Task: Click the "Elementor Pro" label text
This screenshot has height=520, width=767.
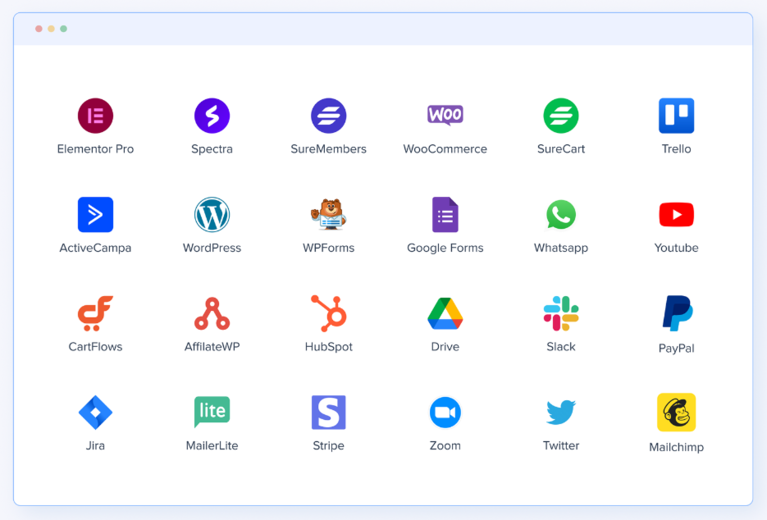Action: pos(95,149)
